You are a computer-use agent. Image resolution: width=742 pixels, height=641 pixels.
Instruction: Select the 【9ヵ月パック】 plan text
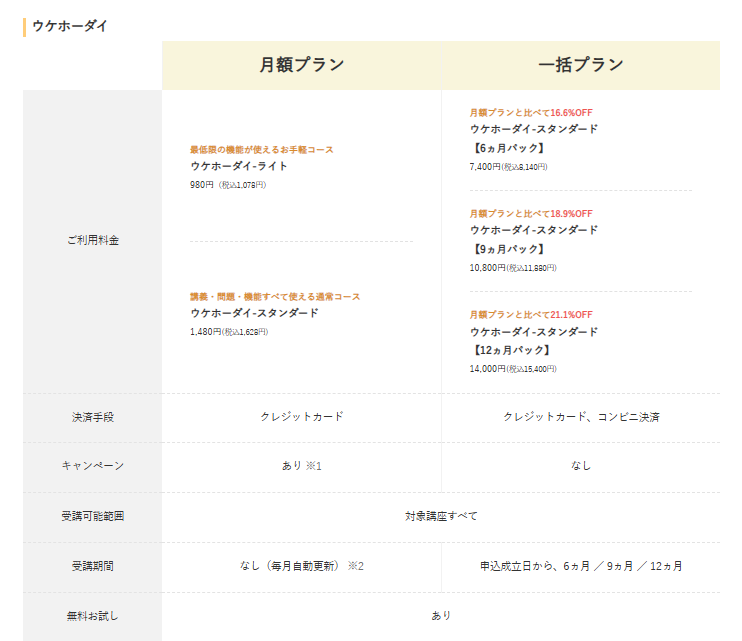(509, 249)
